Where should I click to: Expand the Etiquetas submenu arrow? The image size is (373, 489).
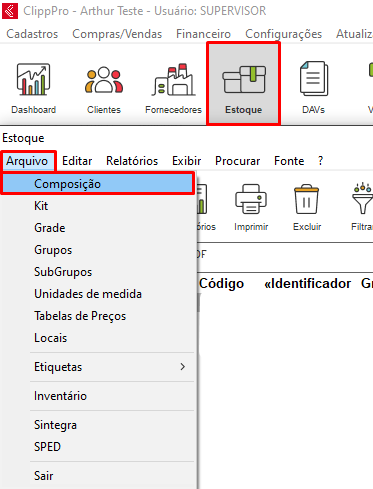tap(182, 367)
